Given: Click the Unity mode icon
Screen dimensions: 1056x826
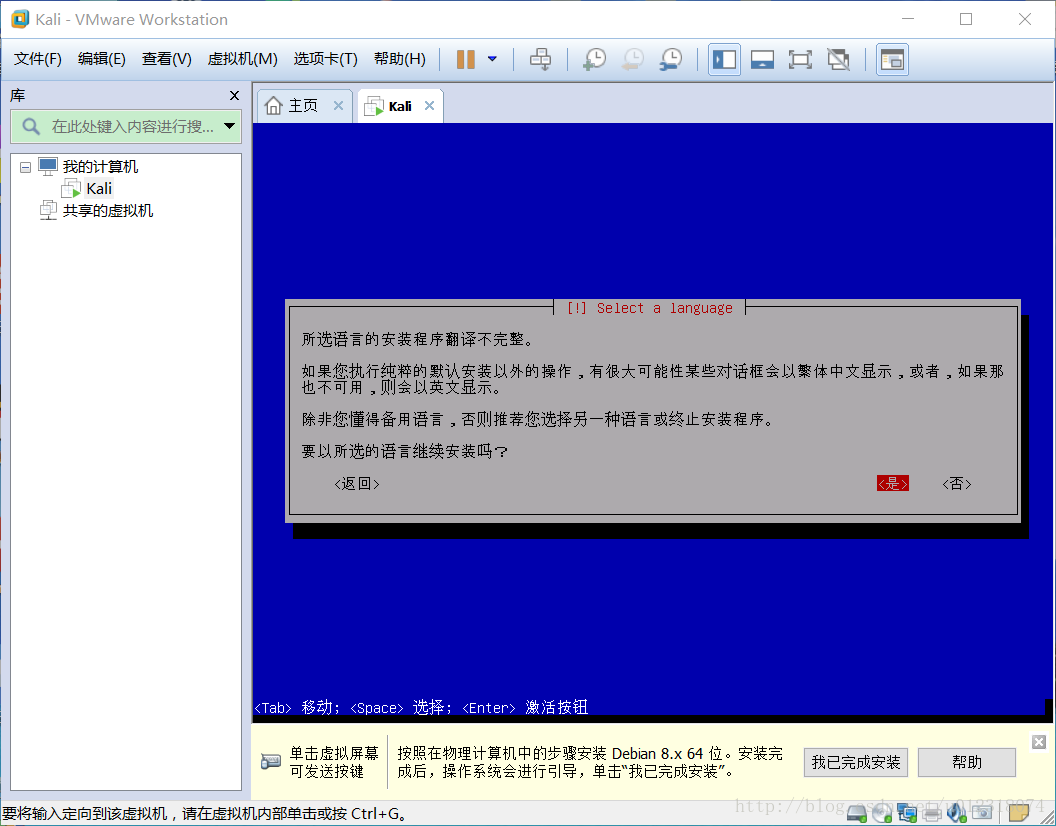Looking at the screenshot, I should 838,59.
